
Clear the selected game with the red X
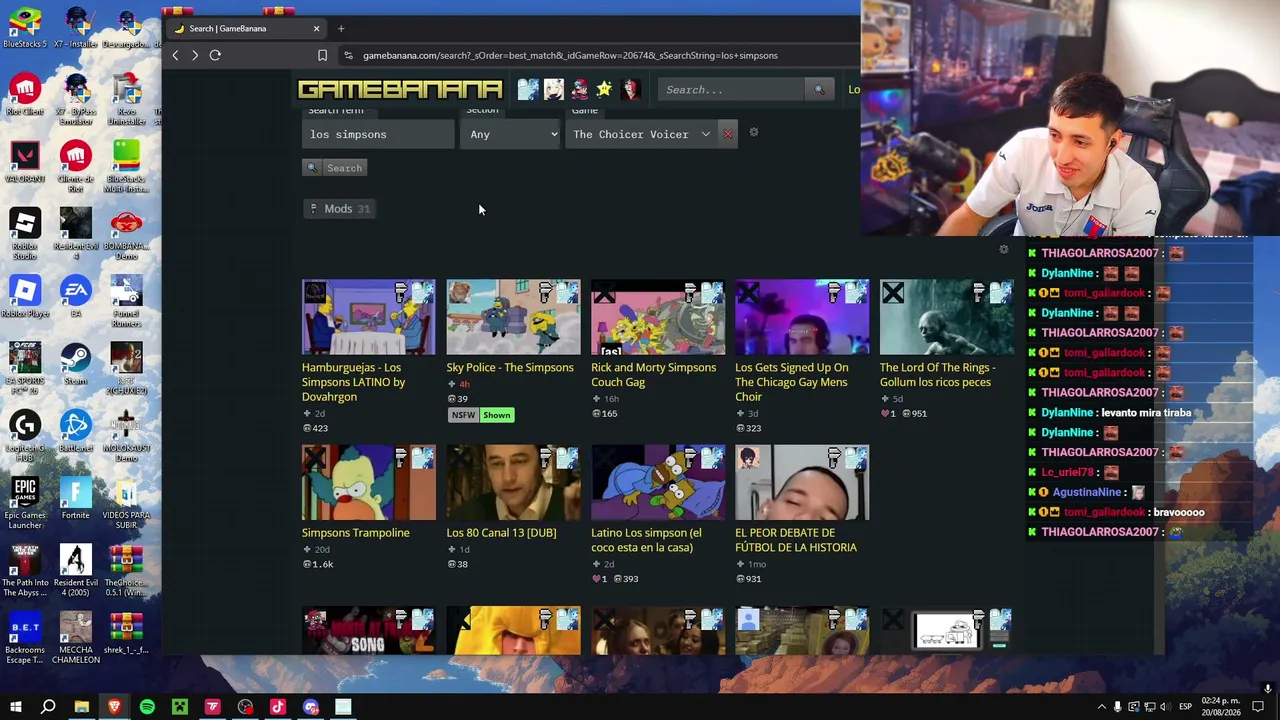pyautogui.click(x=728, y=134)
